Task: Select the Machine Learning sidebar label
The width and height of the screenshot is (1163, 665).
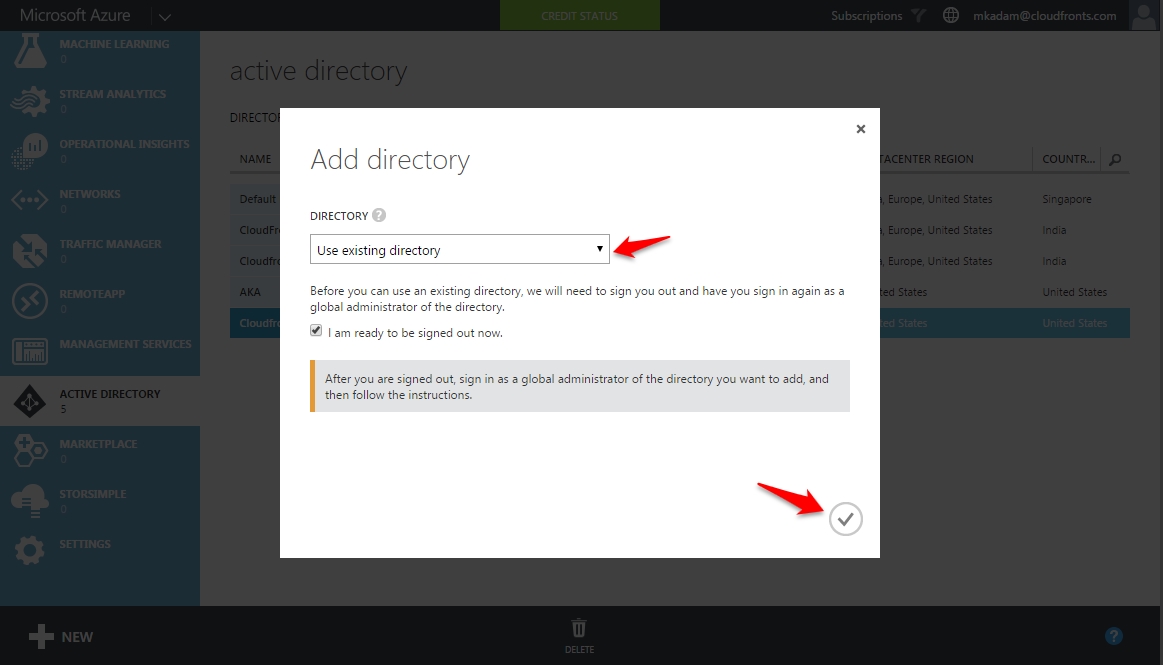Action: coord(114,44)
